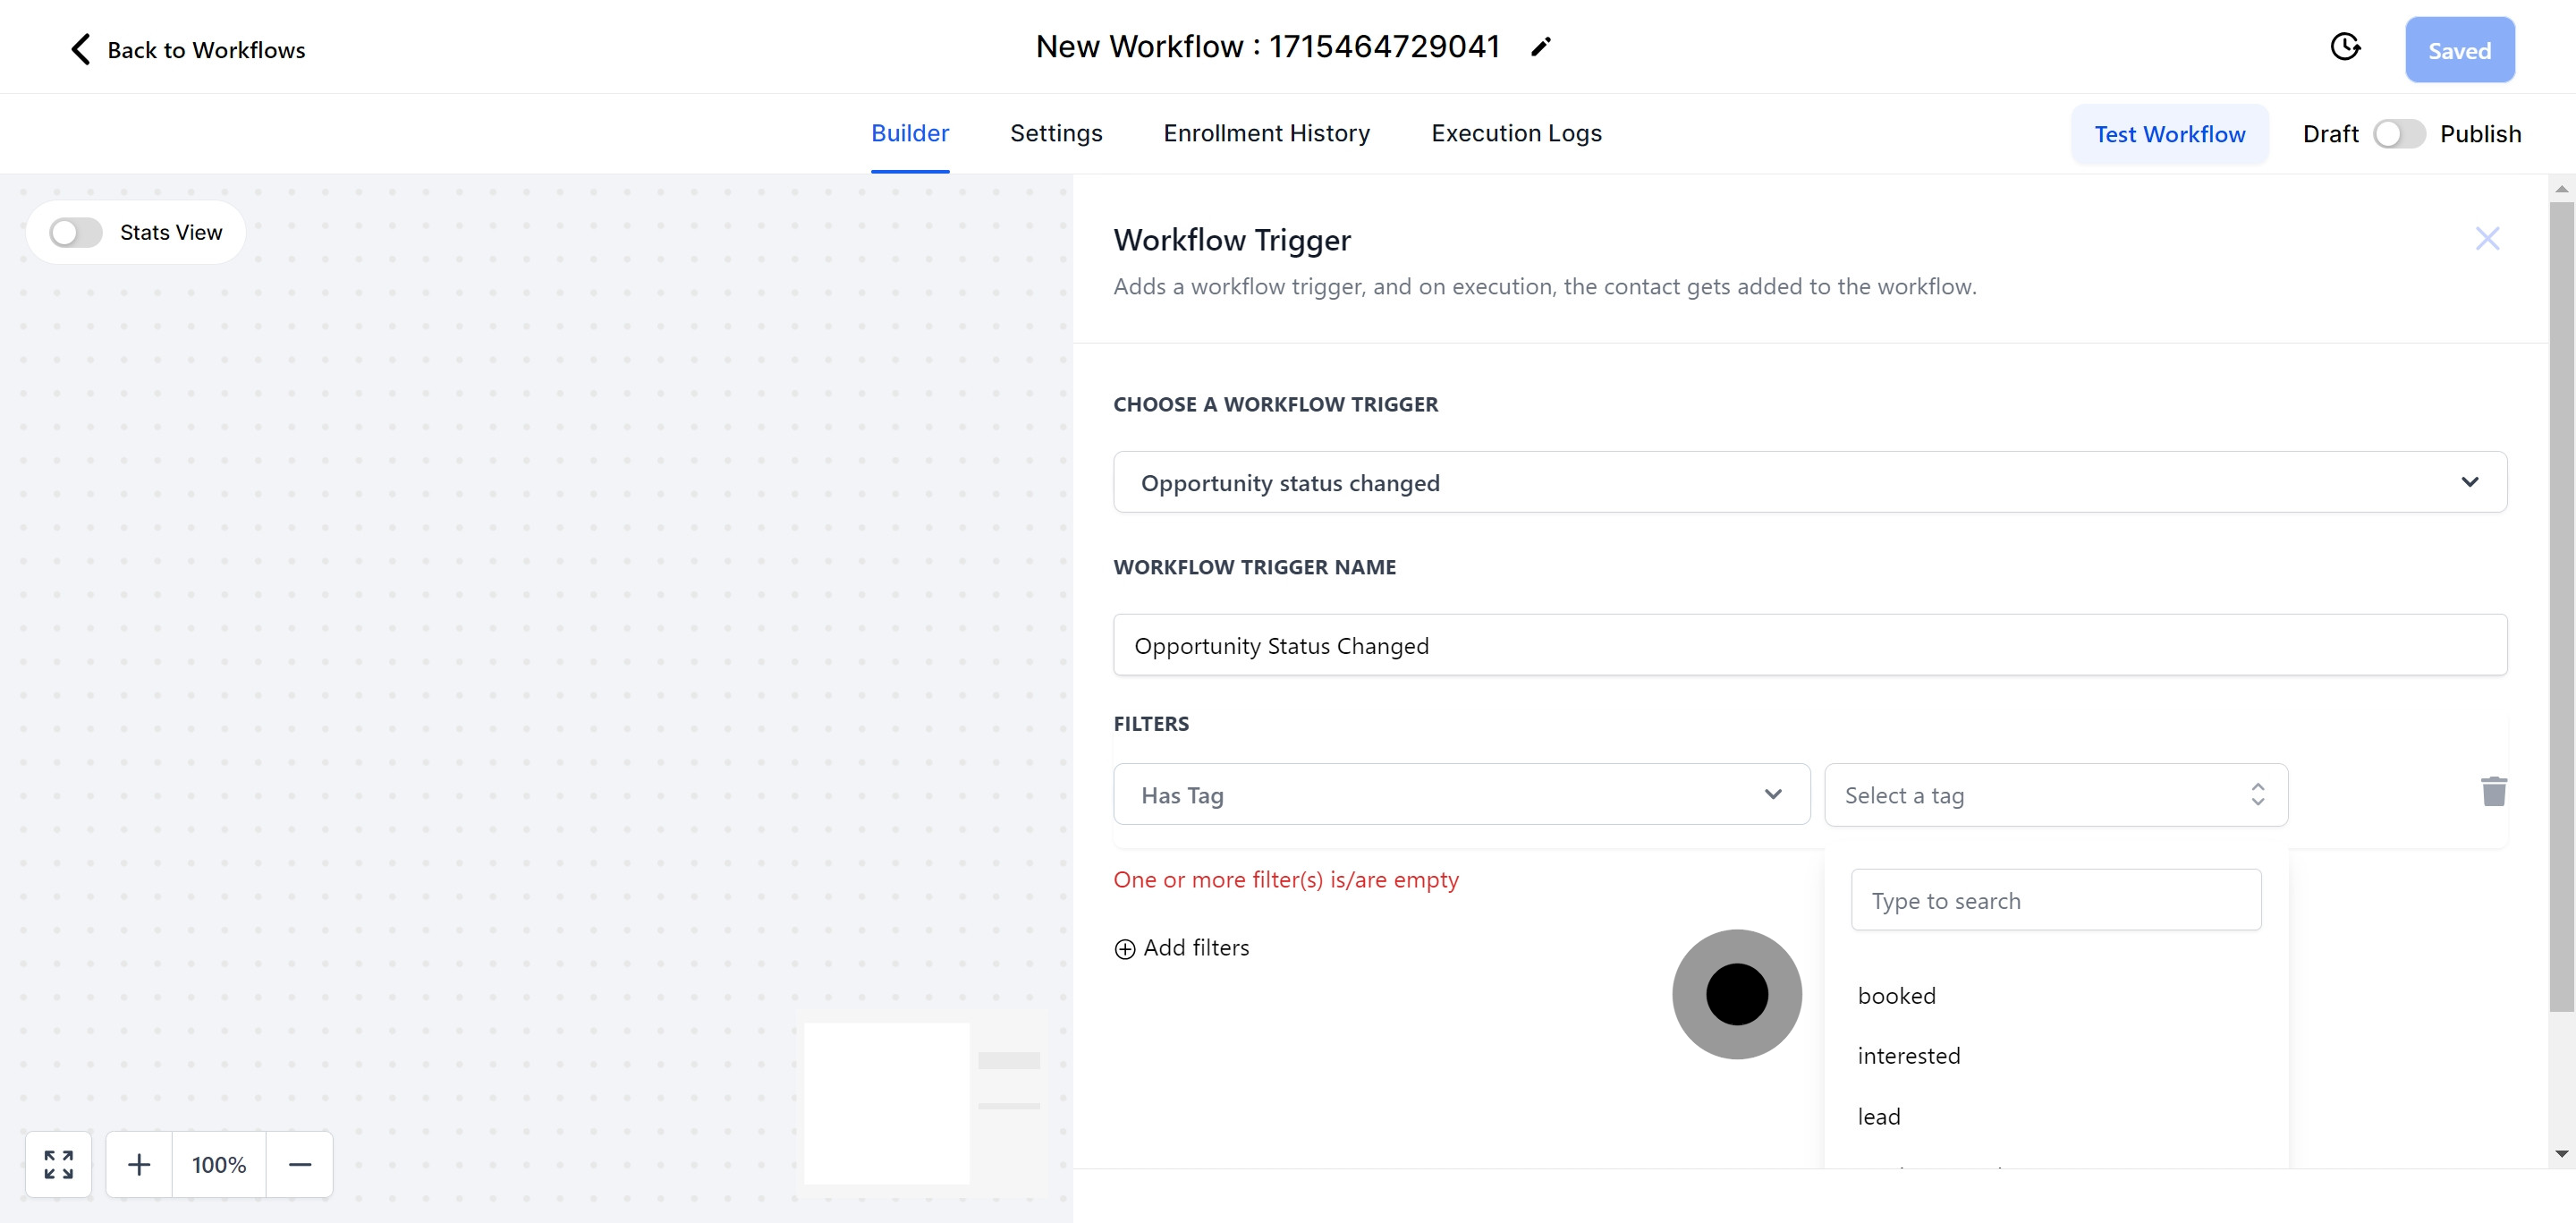
Task: Switch to the Settings tab
Action: pos(1055,134)
